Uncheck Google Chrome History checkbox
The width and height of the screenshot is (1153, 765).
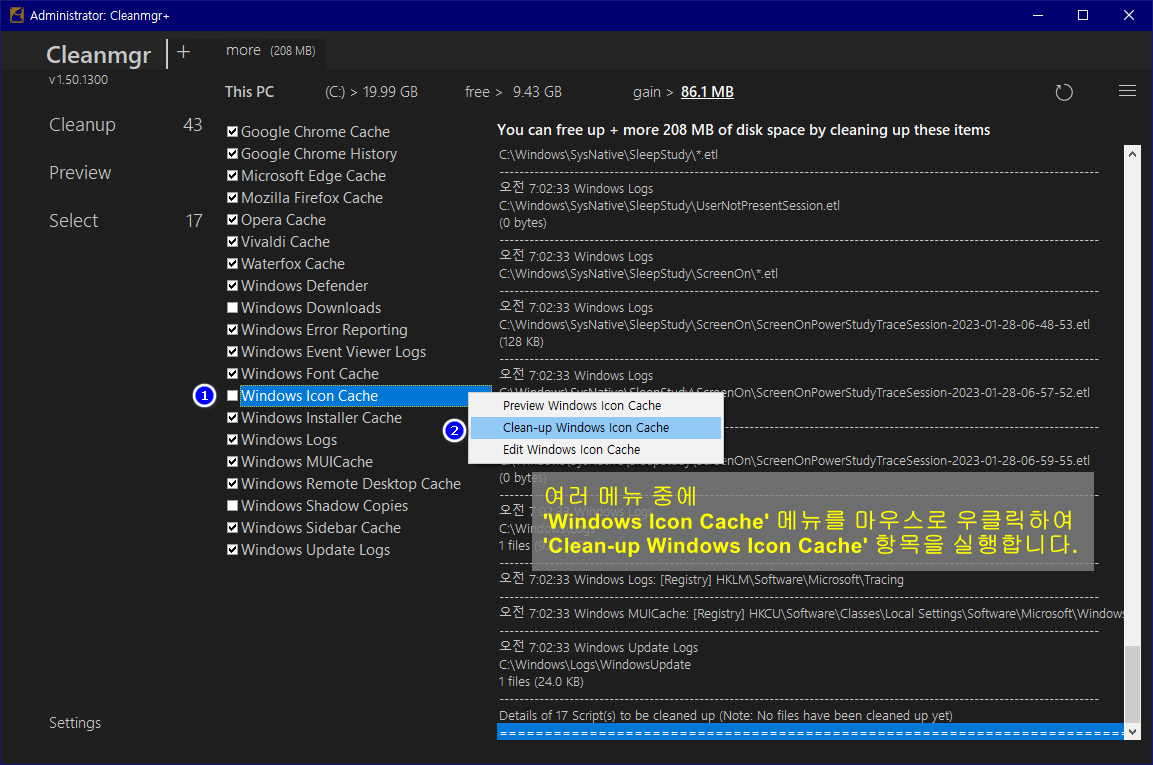[x=232, y=154]
